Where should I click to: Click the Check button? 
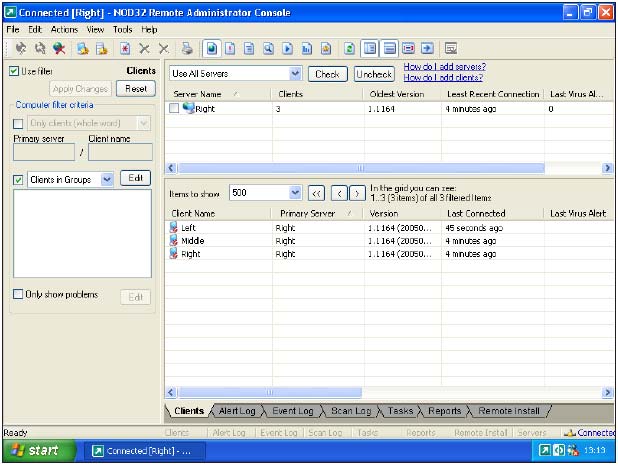(328, 74)
